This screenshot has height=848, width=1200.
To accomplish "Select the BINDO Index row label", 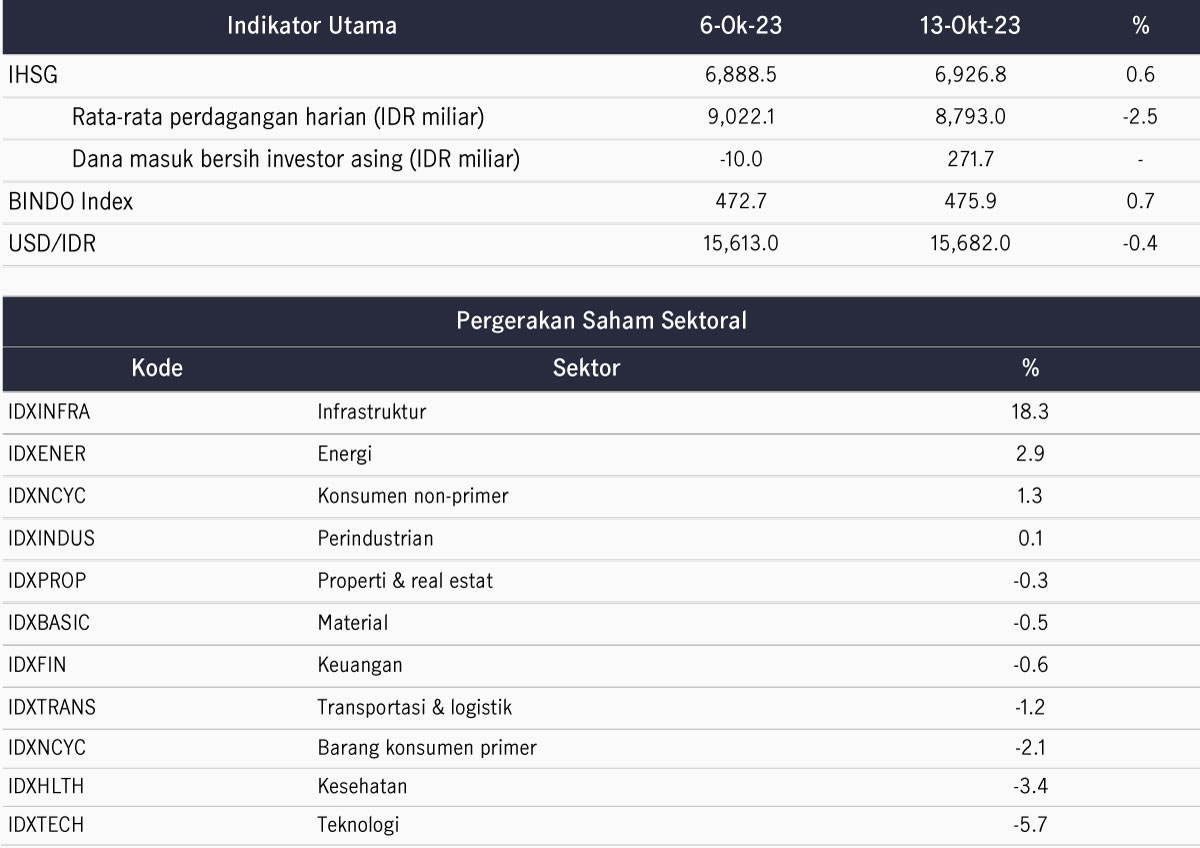I will tap(70, 201).
